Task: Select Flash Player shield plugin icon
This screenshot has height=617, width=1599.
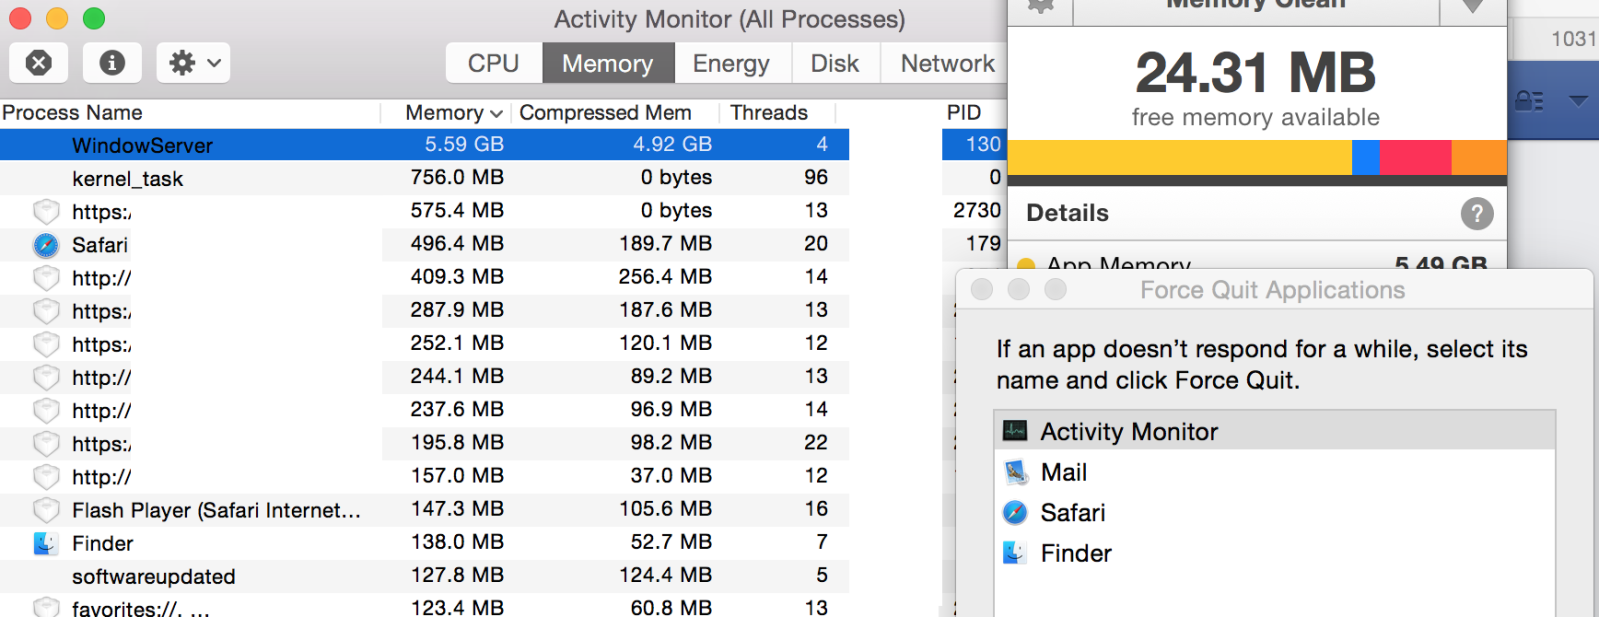Action: 46,510
